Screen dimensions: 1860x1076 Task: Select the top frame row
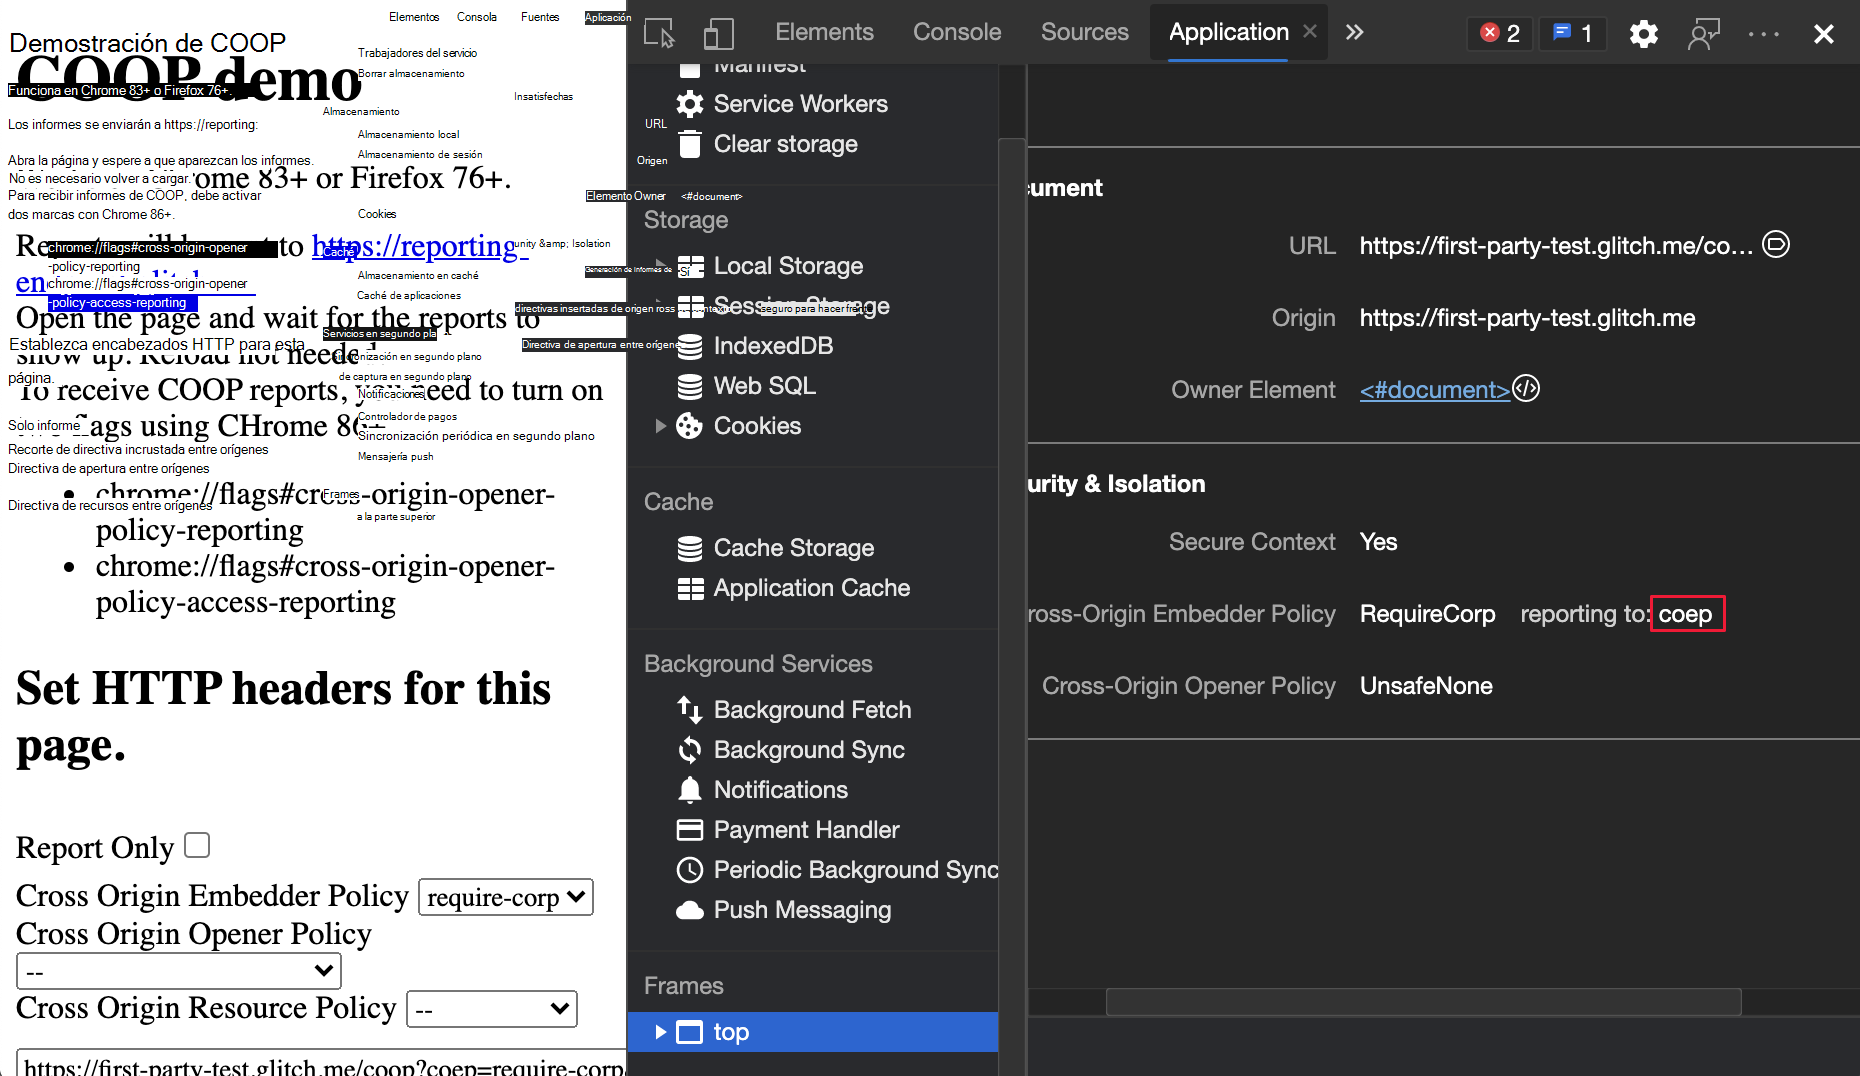(x=813, y=1032)
